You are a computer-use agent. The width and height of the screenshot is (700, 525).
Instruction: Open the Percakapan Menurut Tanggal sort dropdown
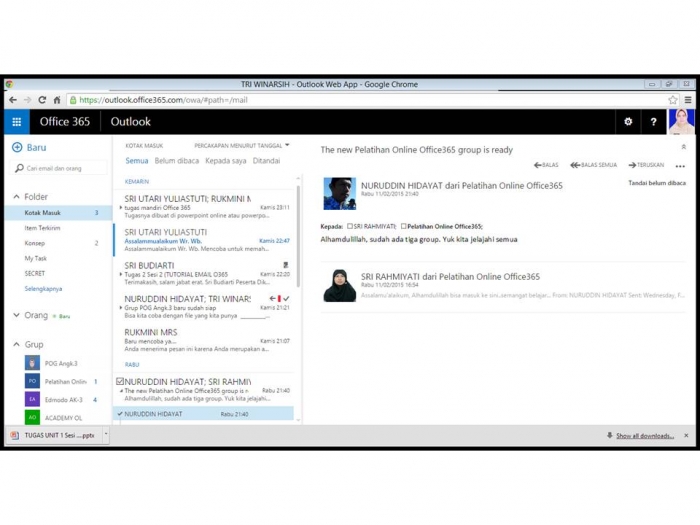pos(242,146)
